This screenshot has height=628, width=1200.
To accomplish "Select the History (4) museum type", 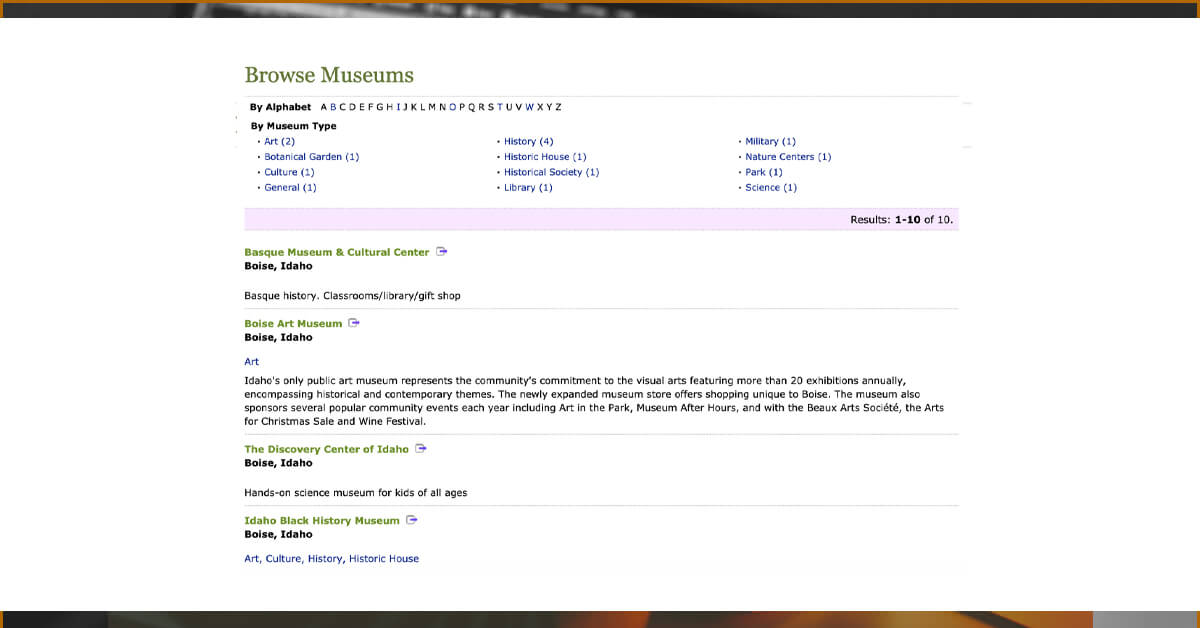I will point(528,141).
